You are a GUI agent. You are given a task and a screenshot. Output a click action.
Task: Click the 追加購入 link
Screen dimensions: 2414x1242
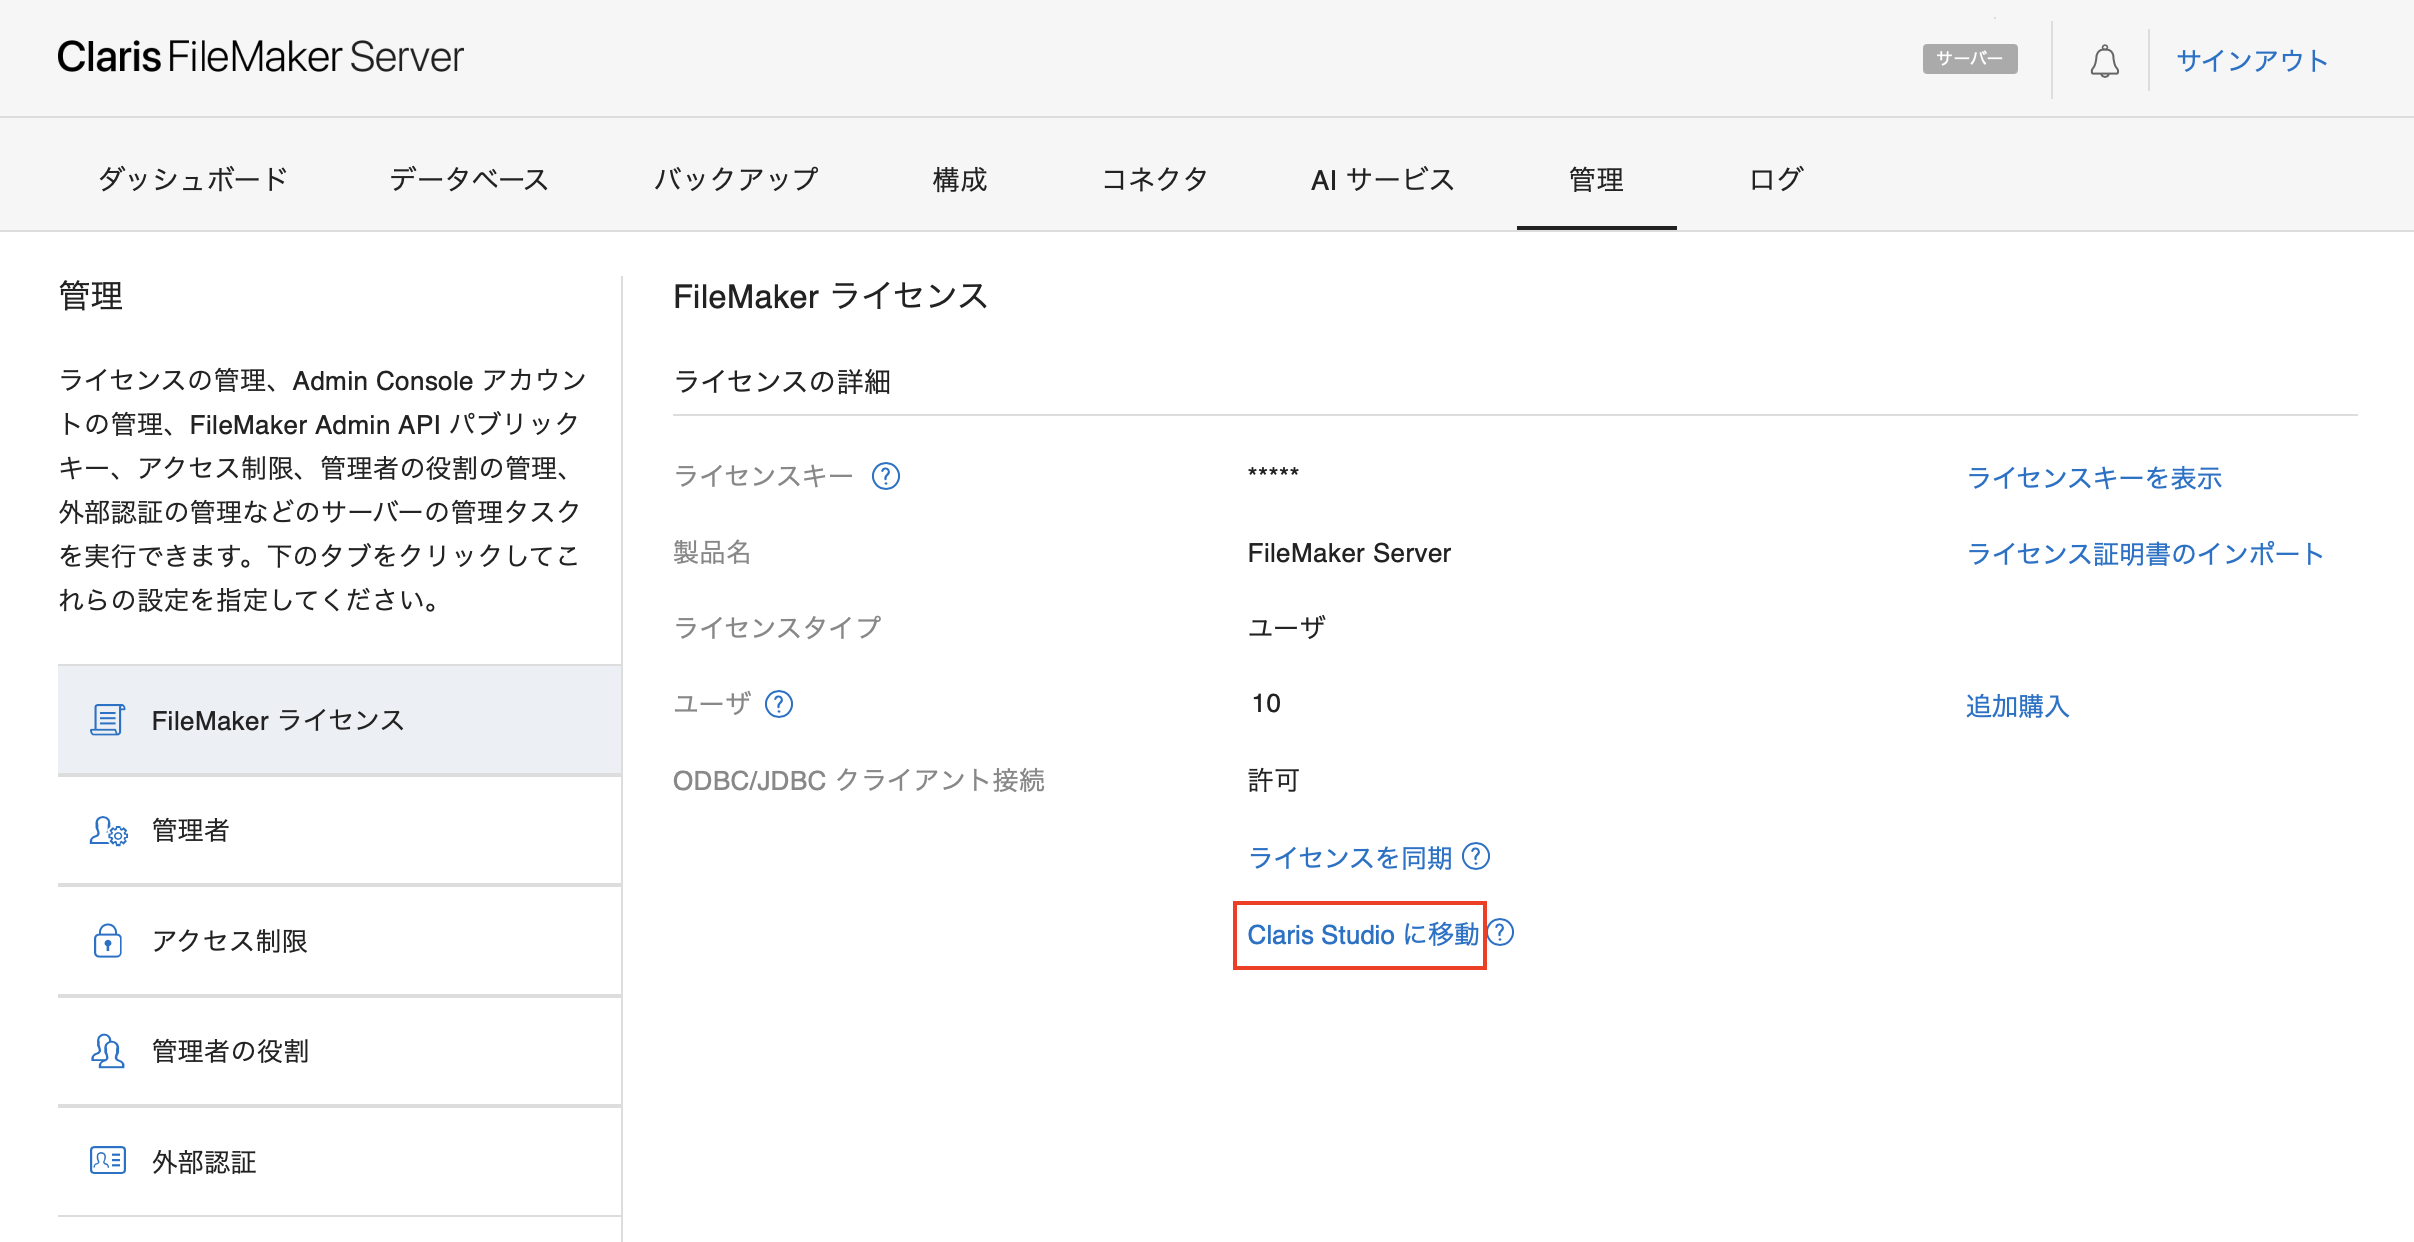2017,706
